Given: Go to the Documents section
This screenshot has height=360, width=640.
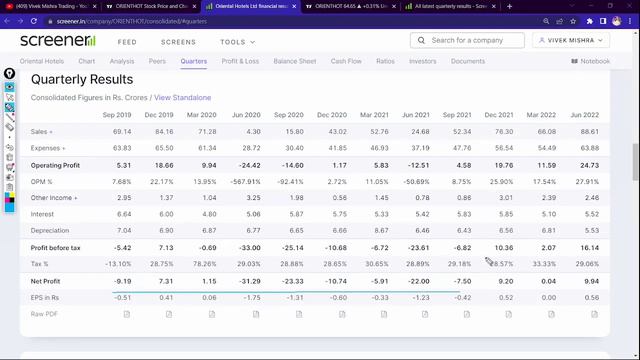Looking at the screenshot, I should click(468, 61).
